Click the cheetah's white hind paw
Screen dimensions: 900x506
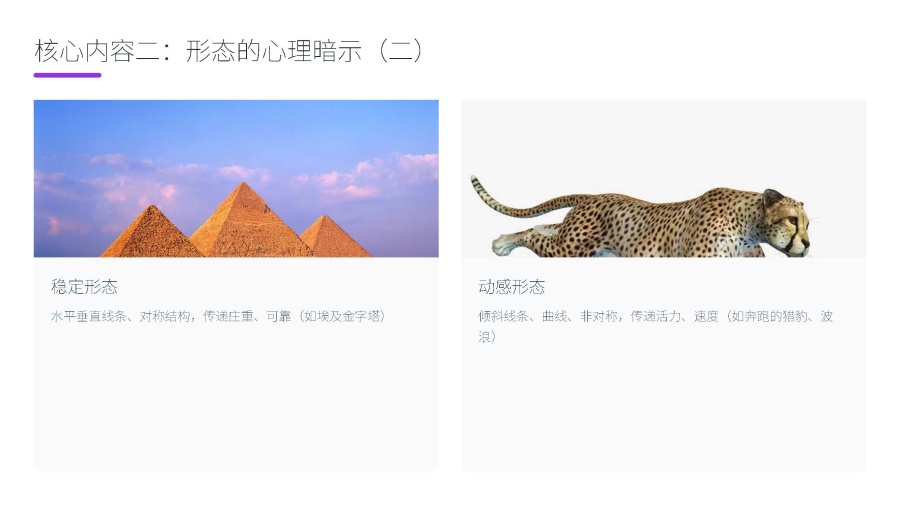click(x=506, y=245)
